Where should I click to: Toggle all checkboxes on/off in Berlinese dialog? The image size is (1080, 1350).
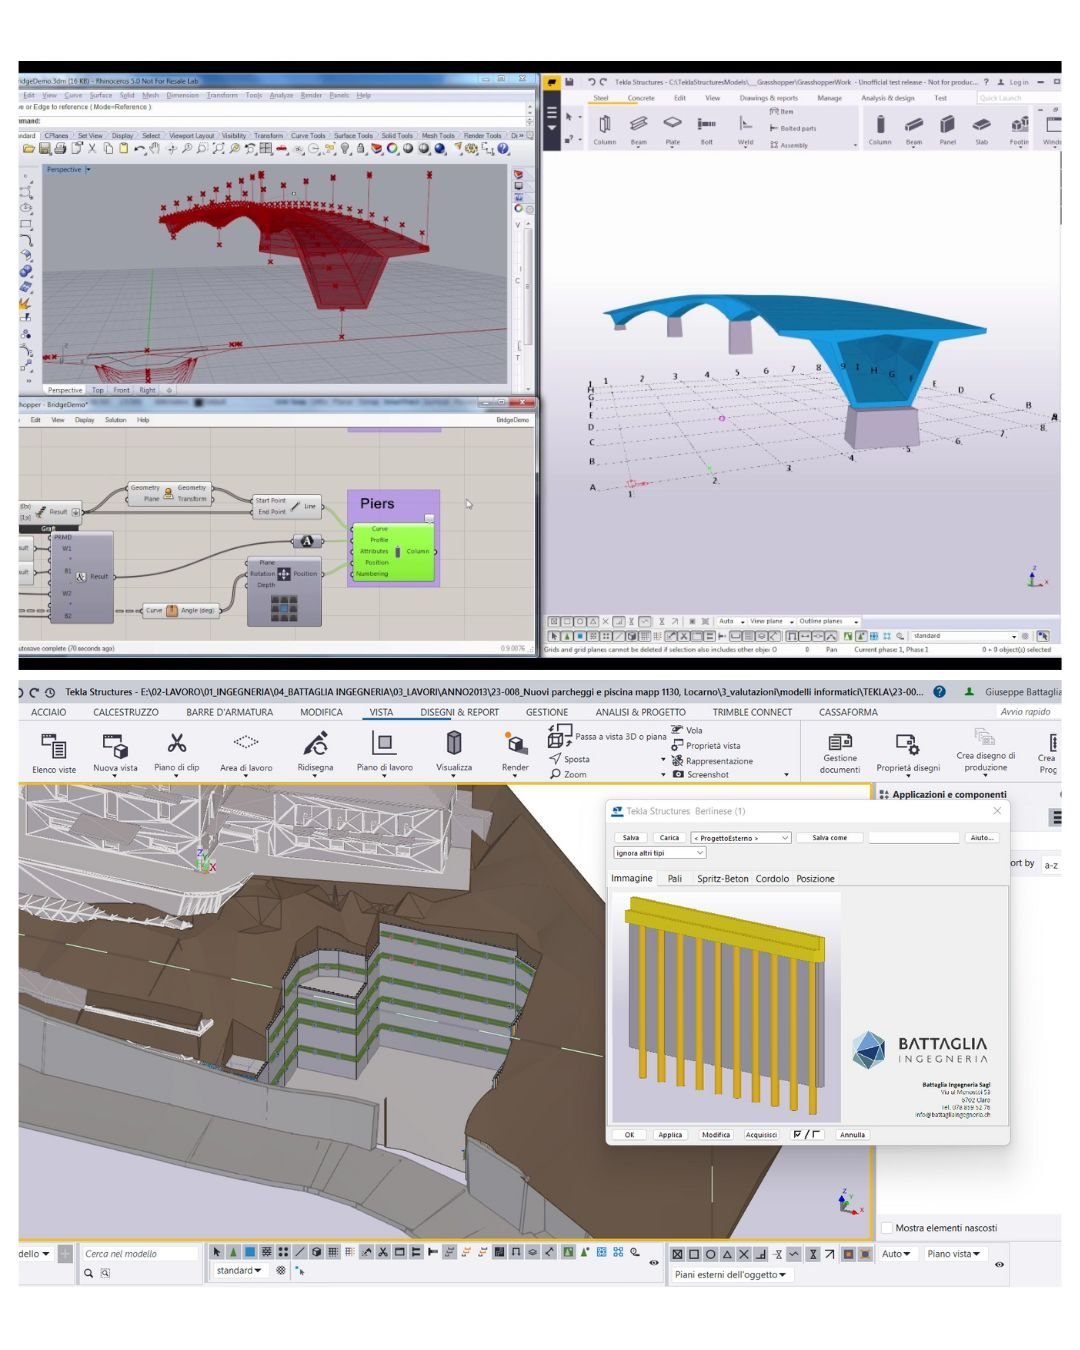click(806, 1135)
